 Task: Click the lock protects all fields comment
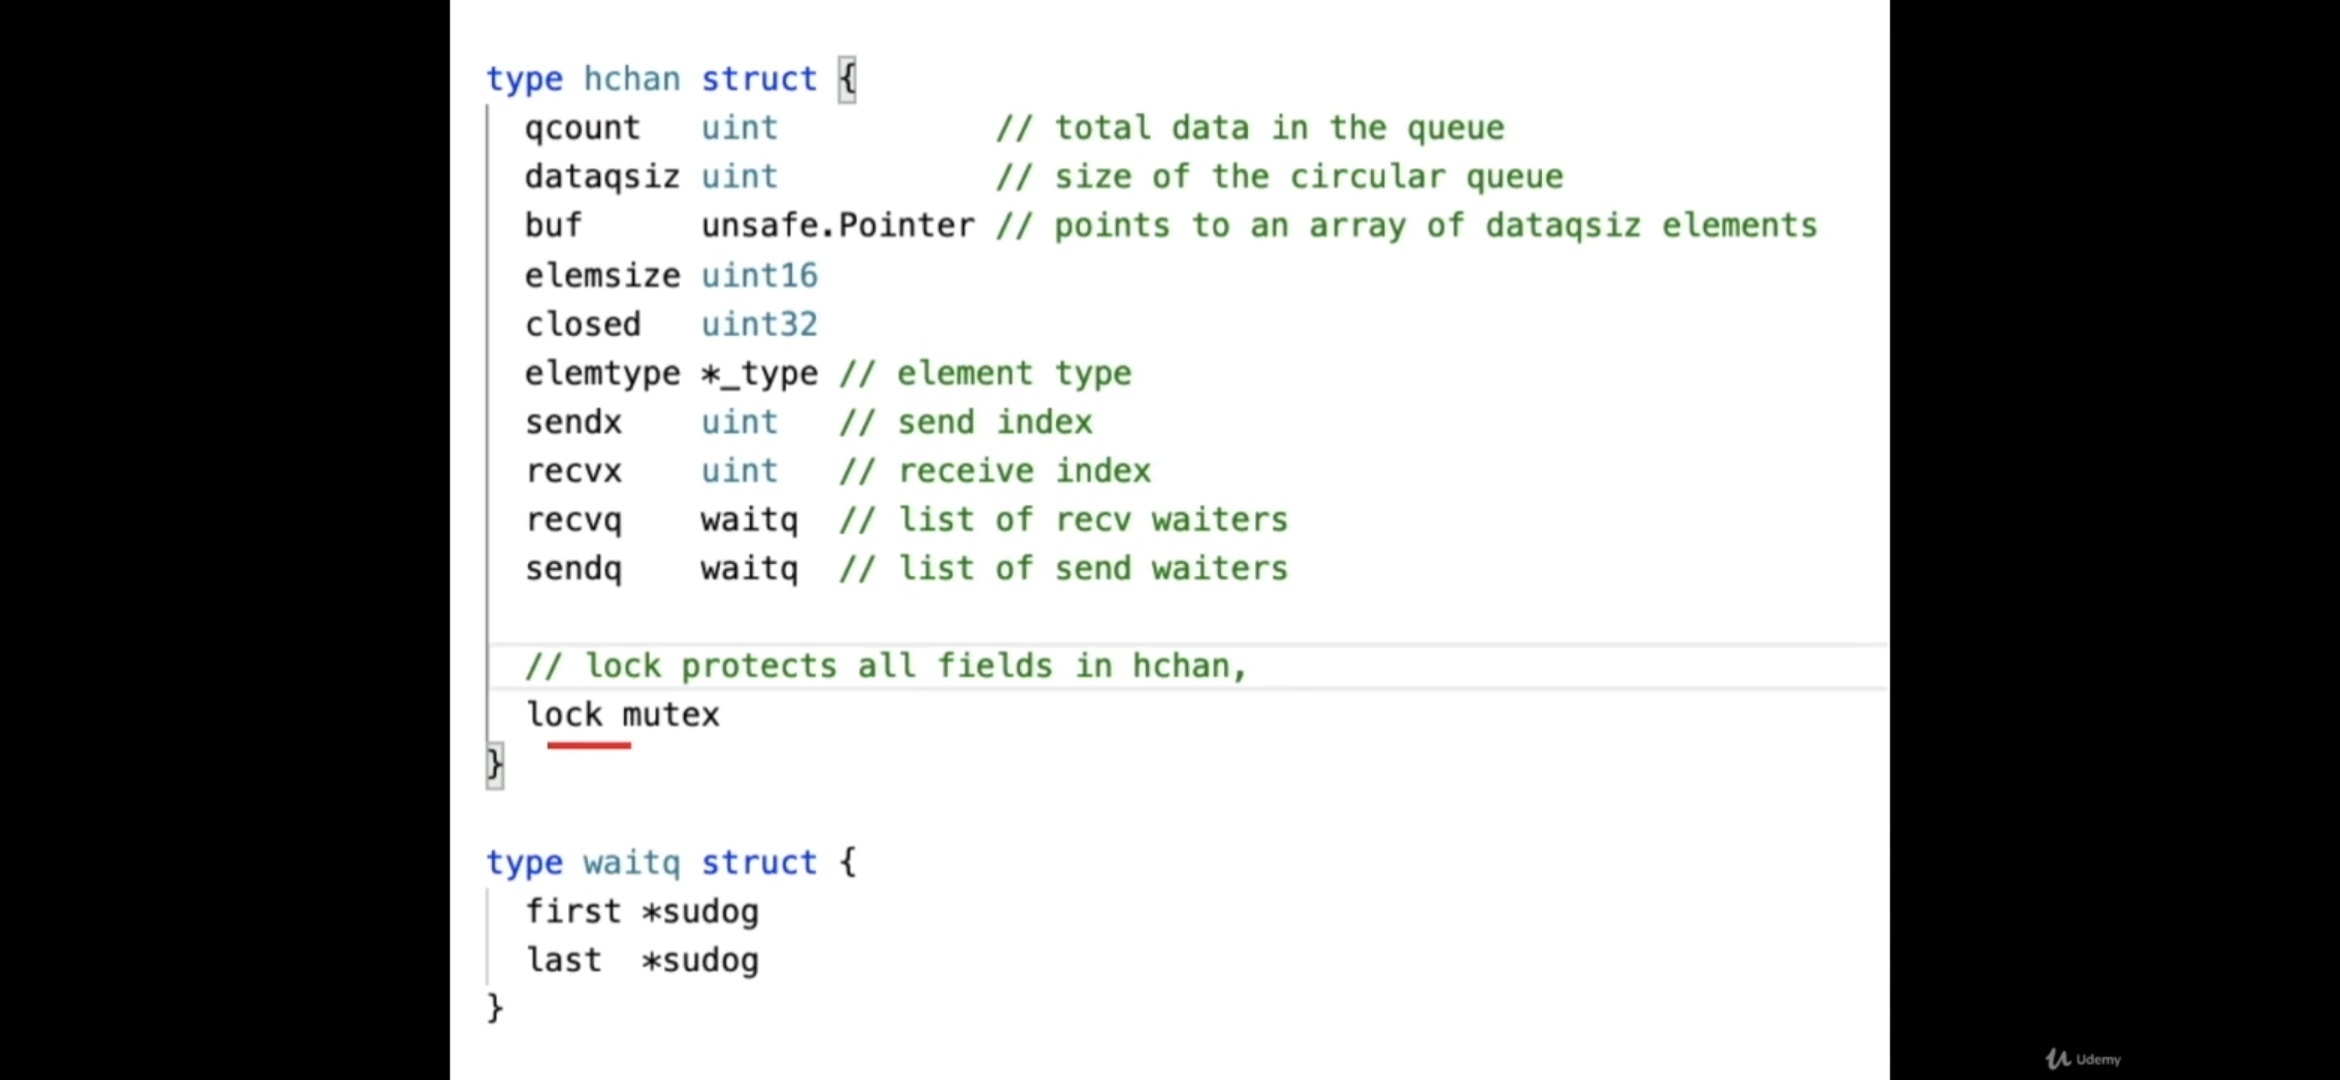(x=886, y=666)
